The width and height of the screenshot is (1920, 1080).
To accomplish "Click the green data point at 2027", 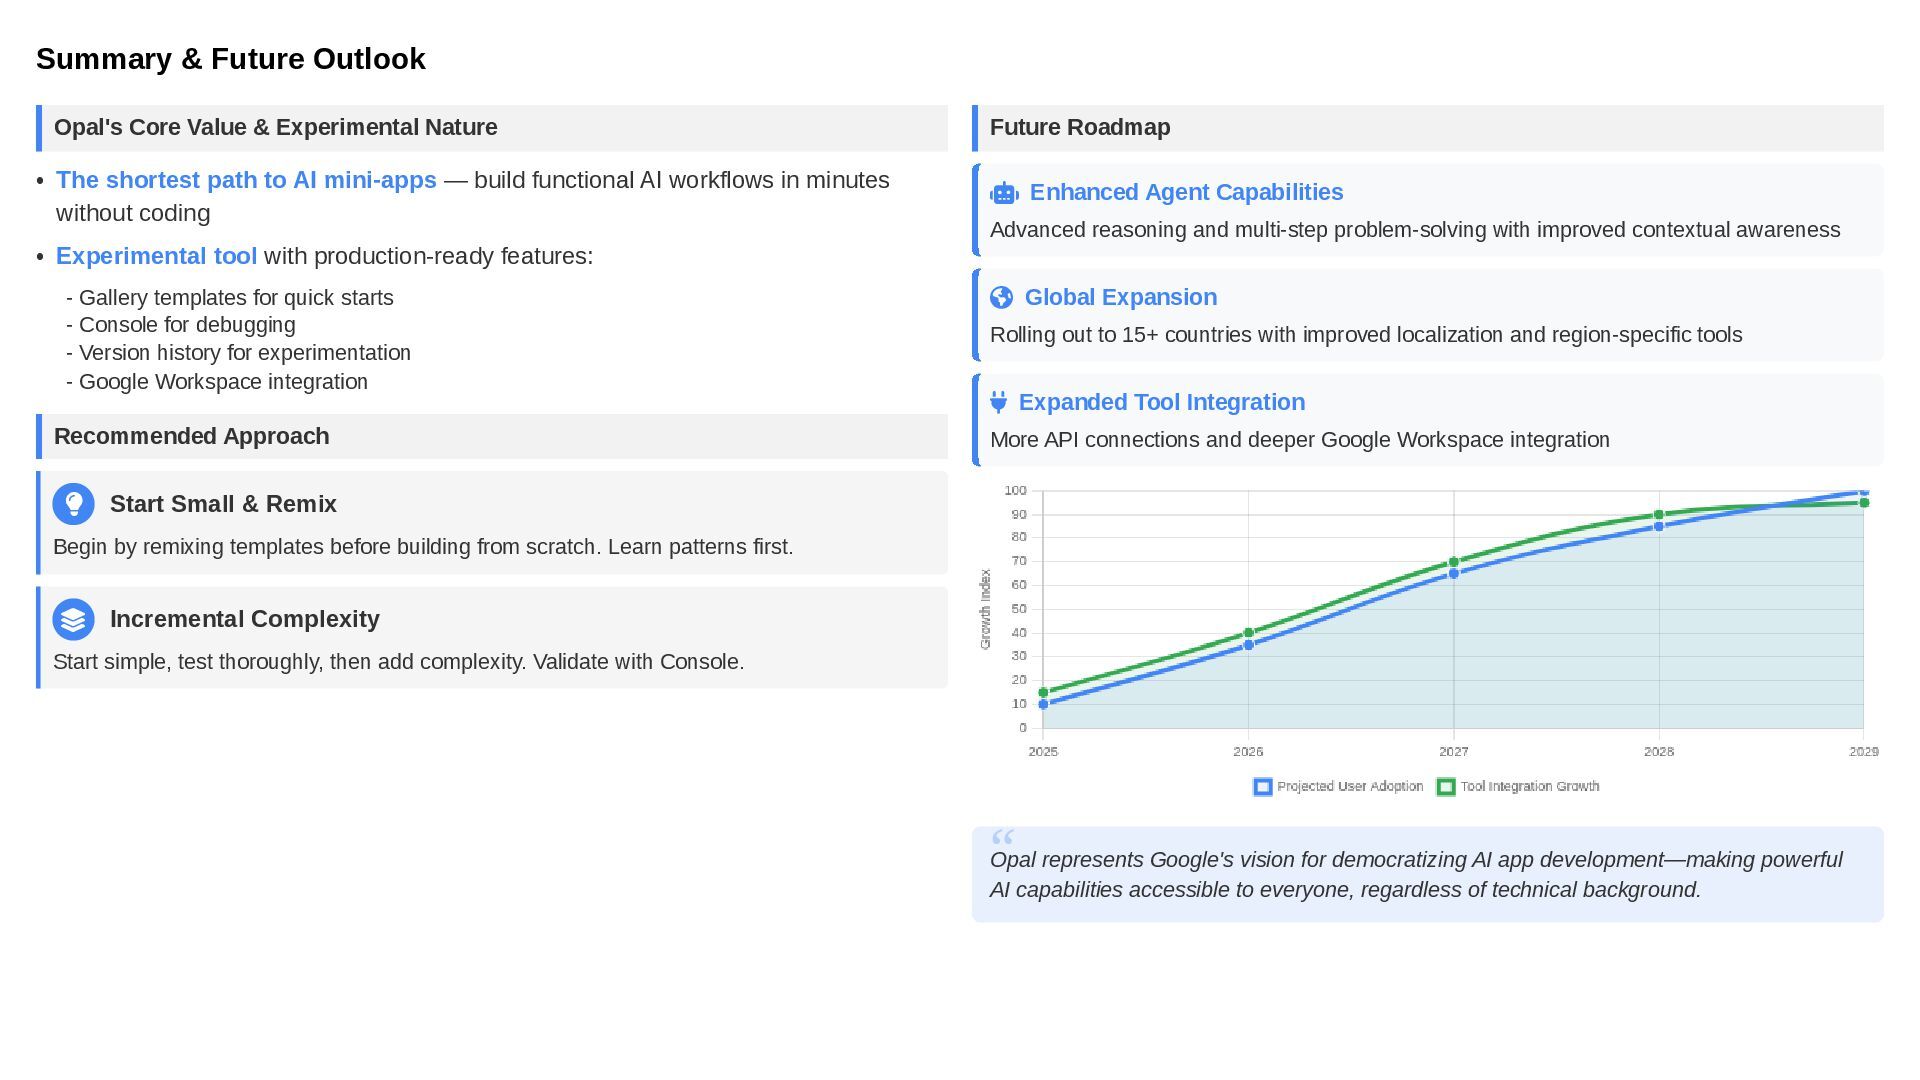I will click(x=1453, y=562).
